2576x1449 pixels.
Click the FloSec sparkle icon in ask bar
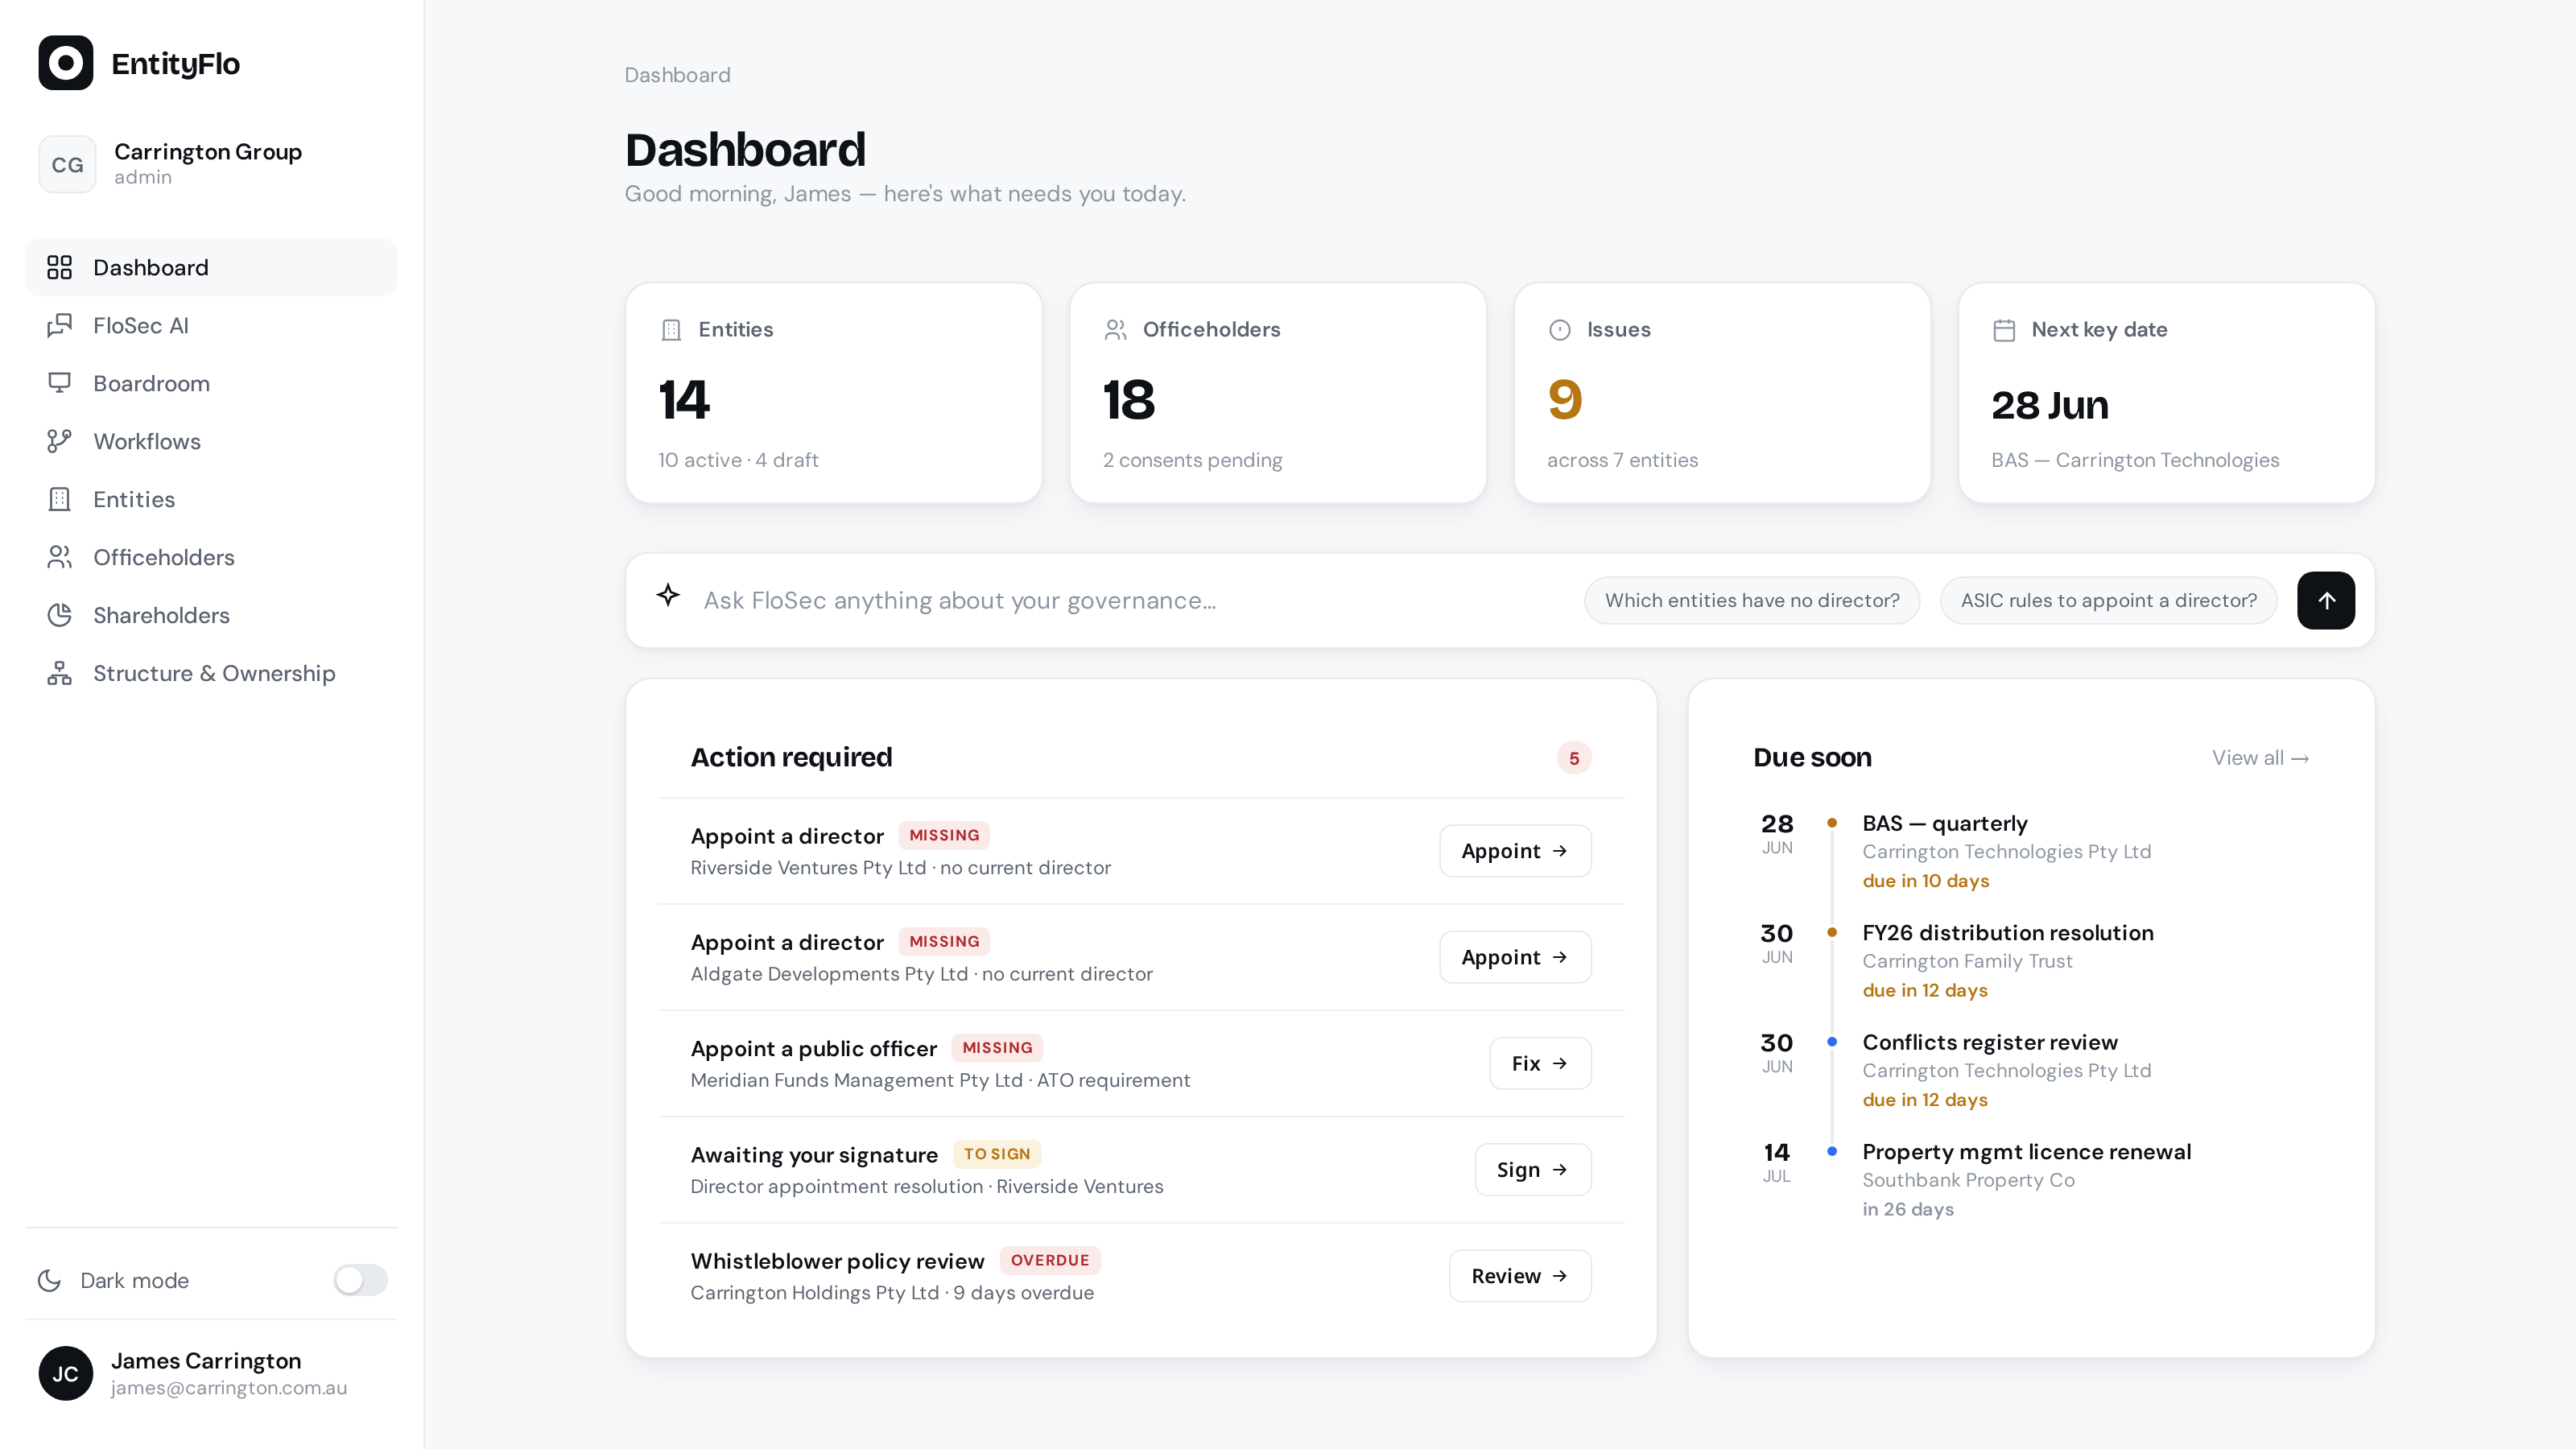tap(668, 596)
